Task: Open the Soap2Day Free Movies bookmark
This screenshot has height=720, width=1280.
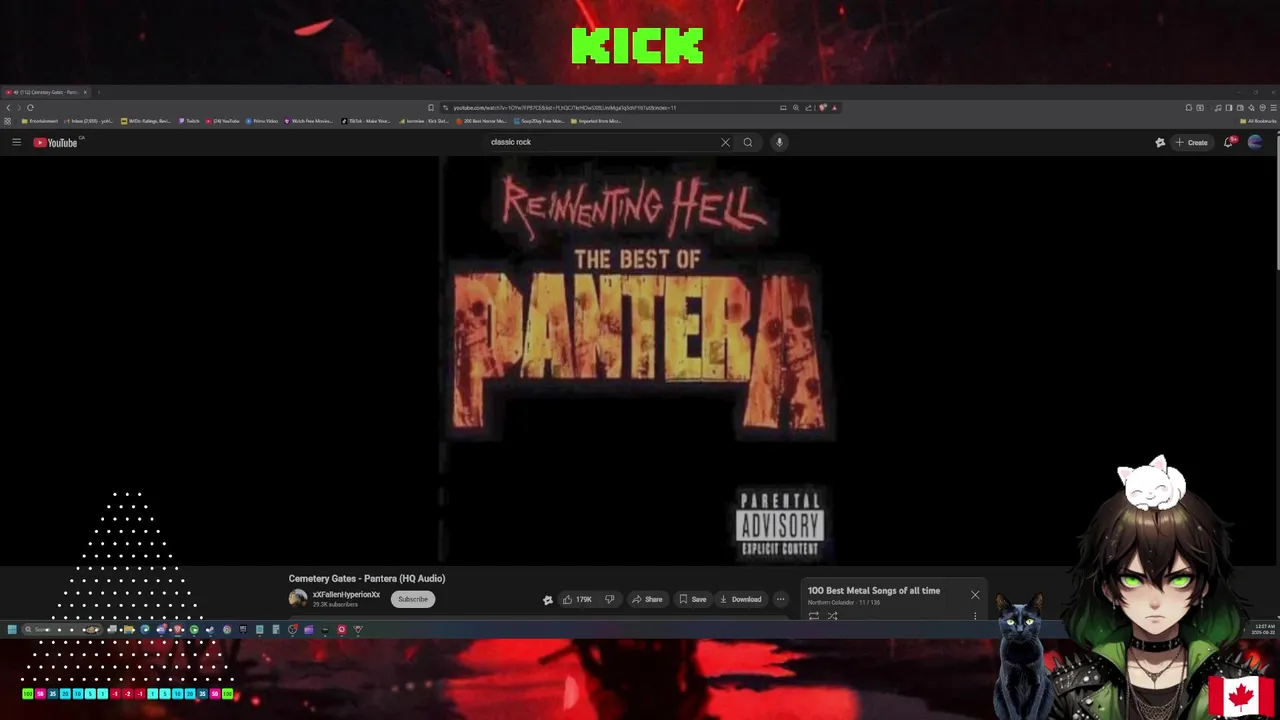Action: click(540, 121)
